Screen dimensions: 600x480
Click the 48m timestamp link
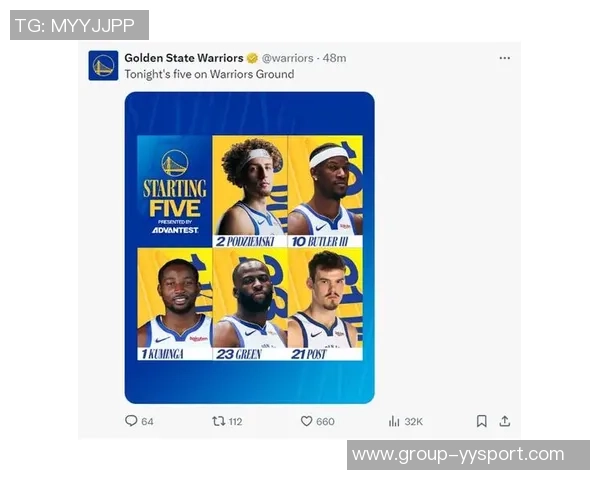pyautogui.click(x=334, y=58)
